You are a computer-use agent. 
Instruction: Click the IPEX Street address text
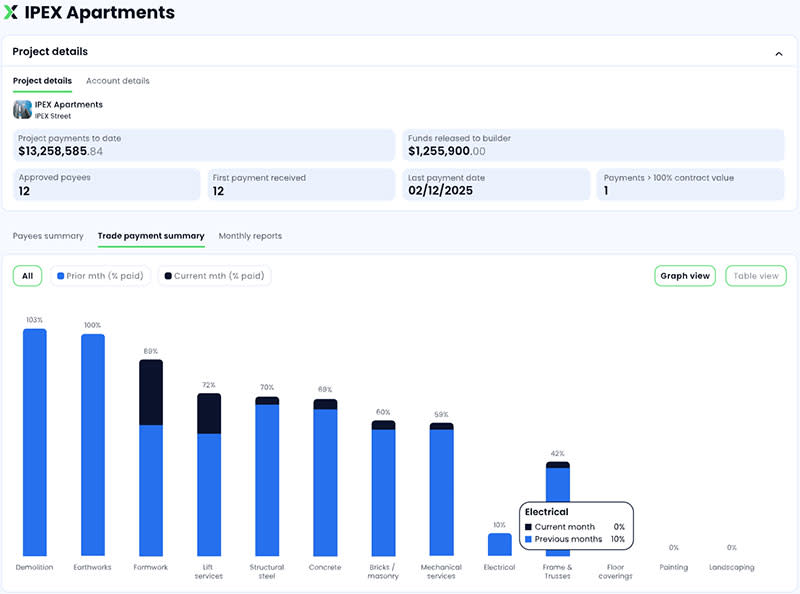click(x=53, y=116)
